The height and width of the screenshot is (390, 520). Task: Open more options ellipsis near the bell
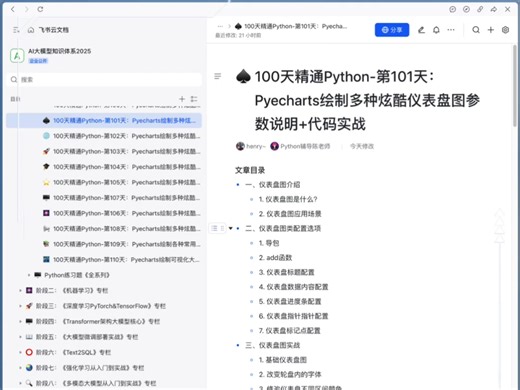tap(451, 30)
